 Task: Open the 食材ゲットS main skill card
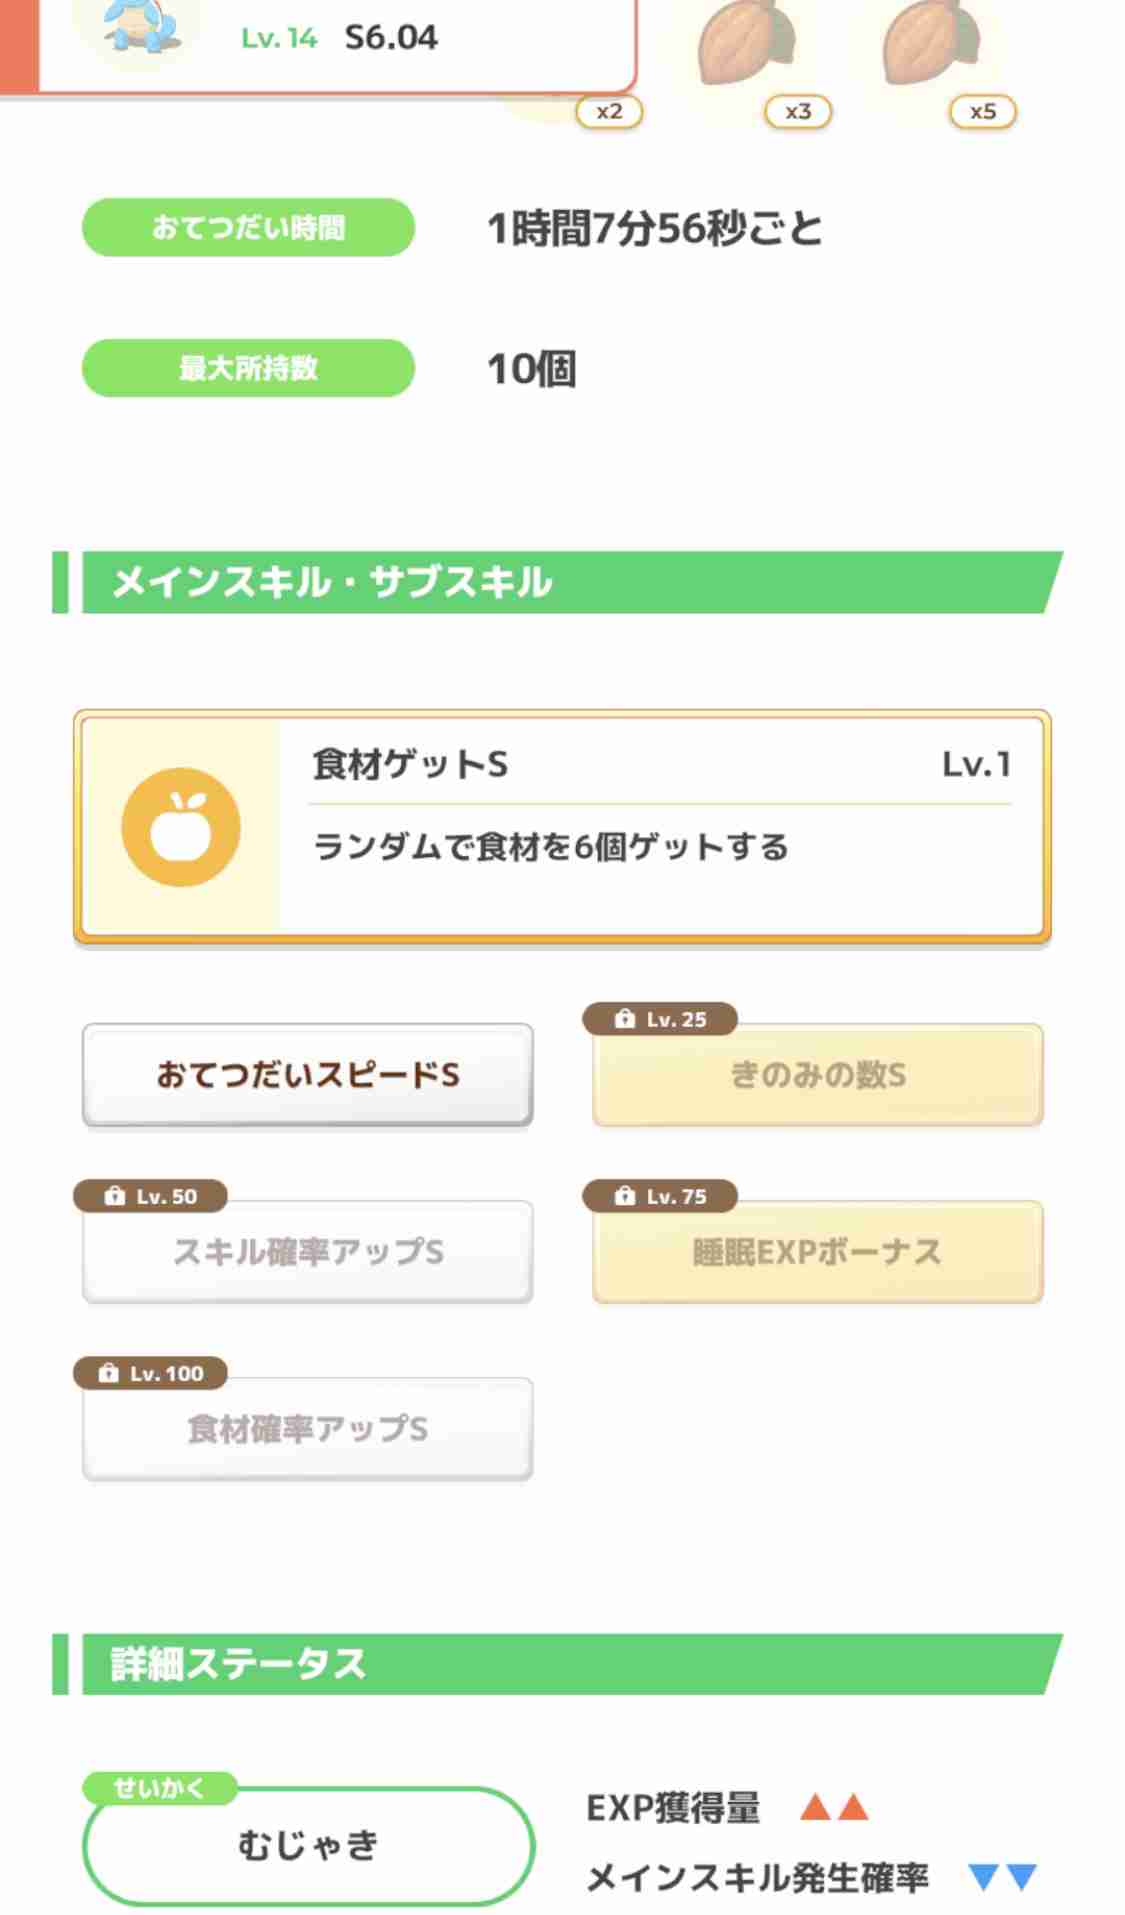click(562, 827)
